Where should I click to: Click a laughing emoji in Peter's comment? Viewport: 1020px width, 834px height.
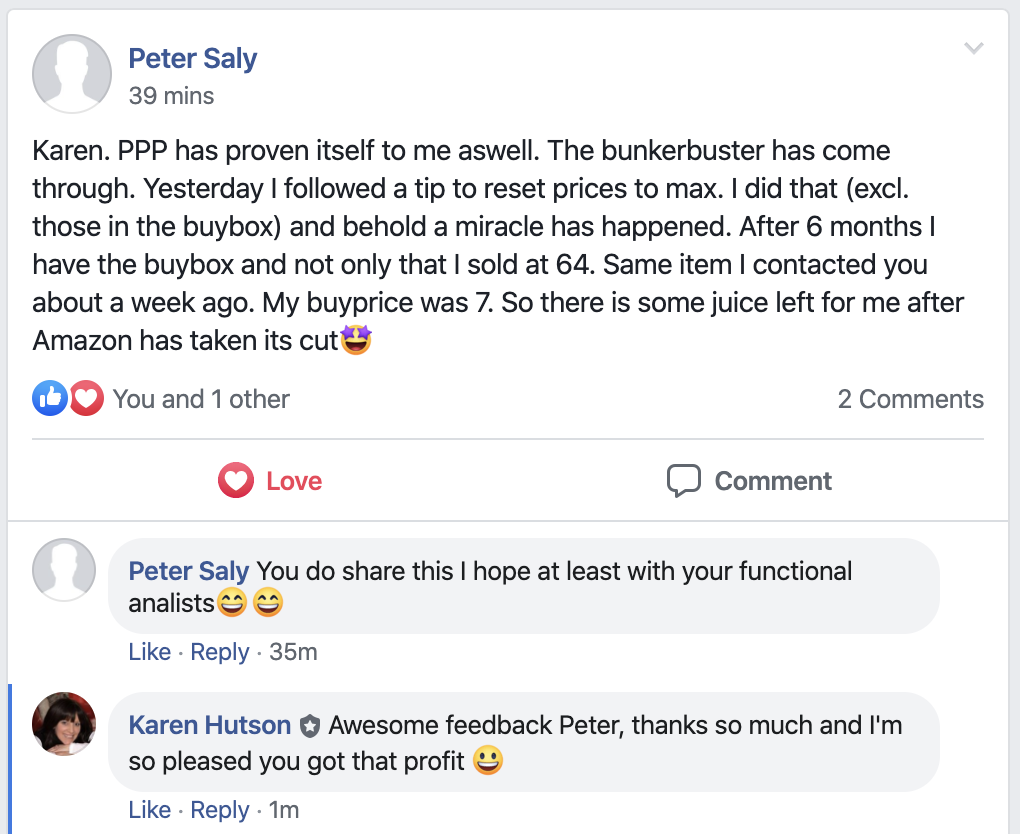point(231,602)
